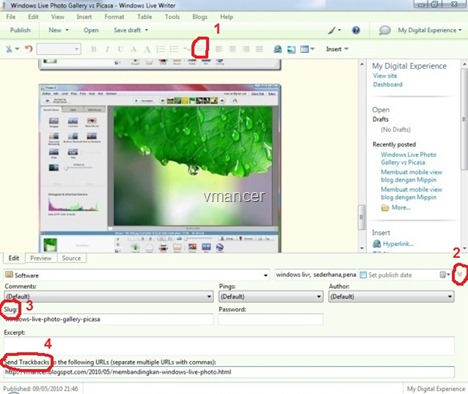Viewport: 468px width, 394px height.
Task: Click in the trackback URLs input field
Action: 229,372
